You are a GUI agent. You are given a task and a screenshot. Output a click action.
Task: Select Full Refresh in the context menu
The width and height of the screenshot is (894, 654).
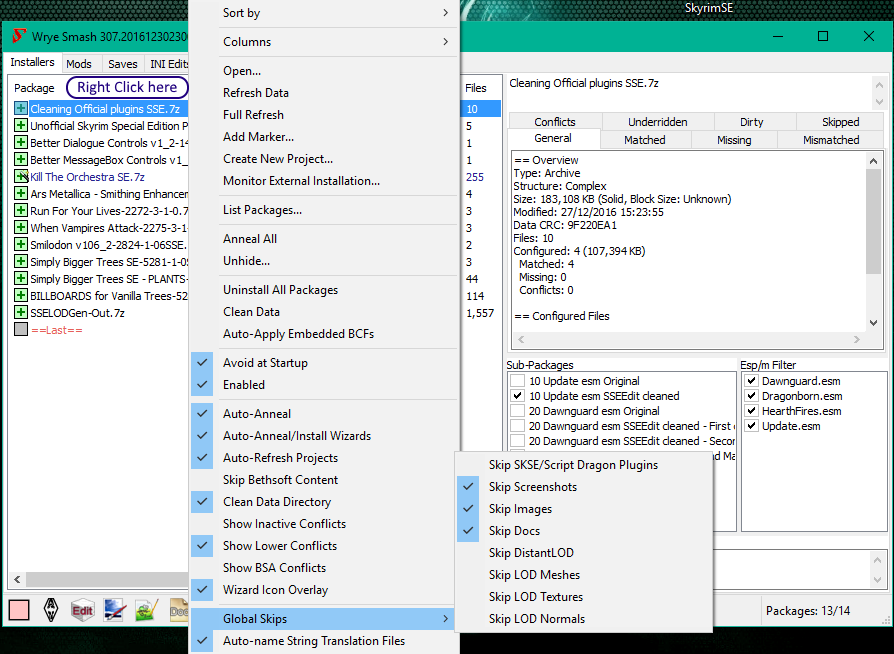pos(253,115)
